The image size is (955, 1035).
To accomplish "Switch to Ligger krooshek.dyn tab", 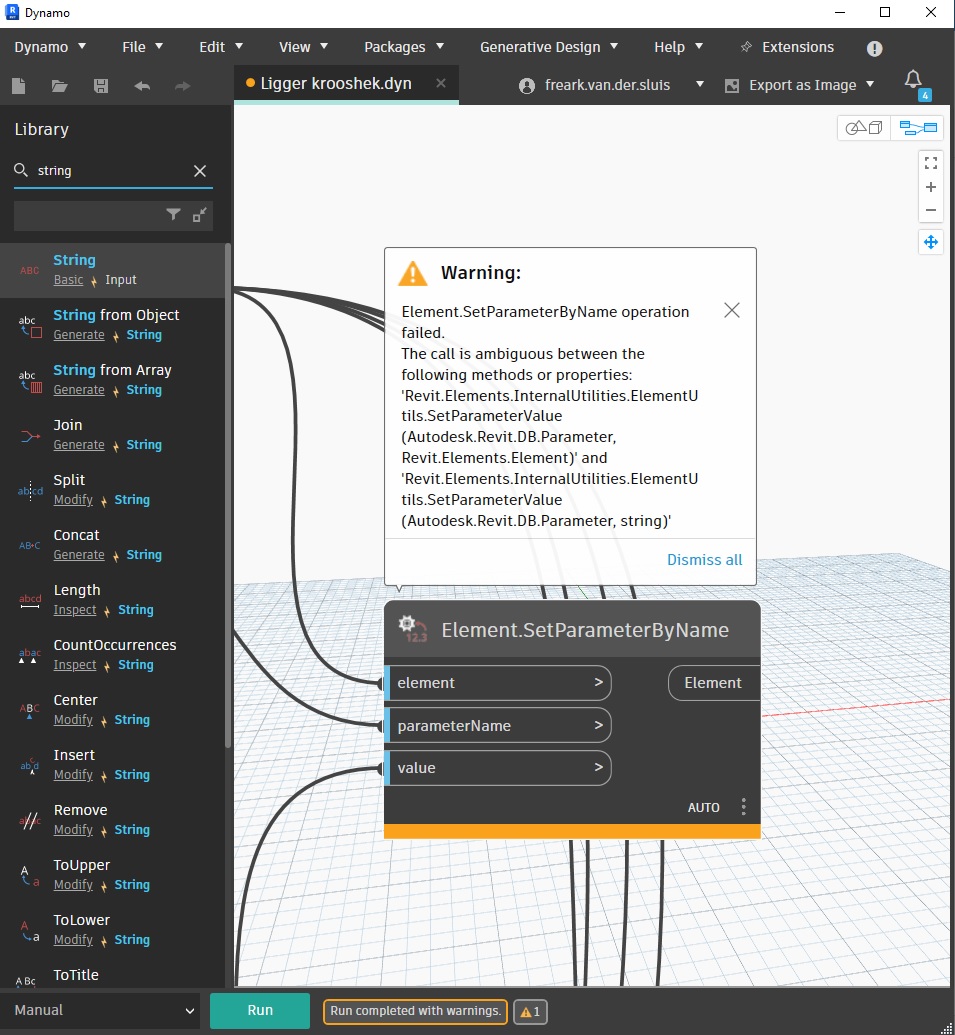I will click(336, 84).
